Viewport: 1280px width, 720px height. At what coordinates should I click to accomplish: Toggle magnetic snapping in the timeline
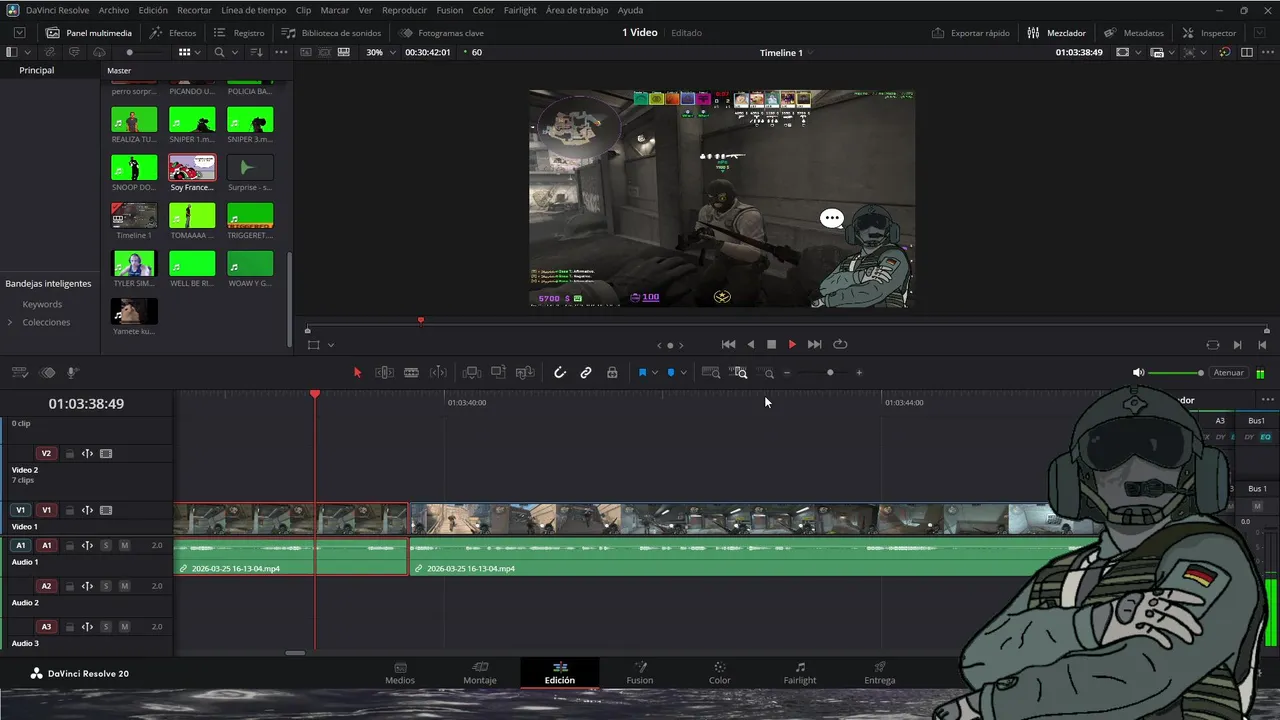tap(560, 373)
